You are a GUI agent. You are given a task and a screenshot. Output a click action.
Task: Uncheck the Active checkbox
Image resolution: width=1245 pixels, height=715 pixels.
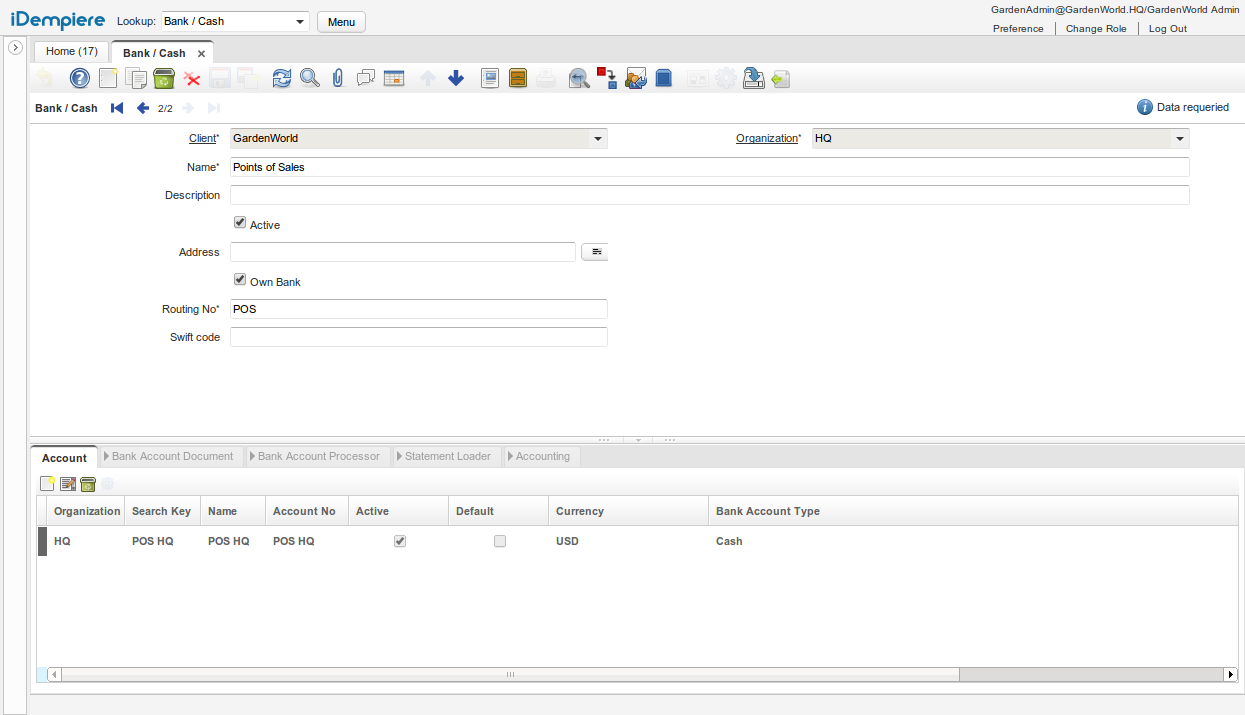click(x=240, y=224)
